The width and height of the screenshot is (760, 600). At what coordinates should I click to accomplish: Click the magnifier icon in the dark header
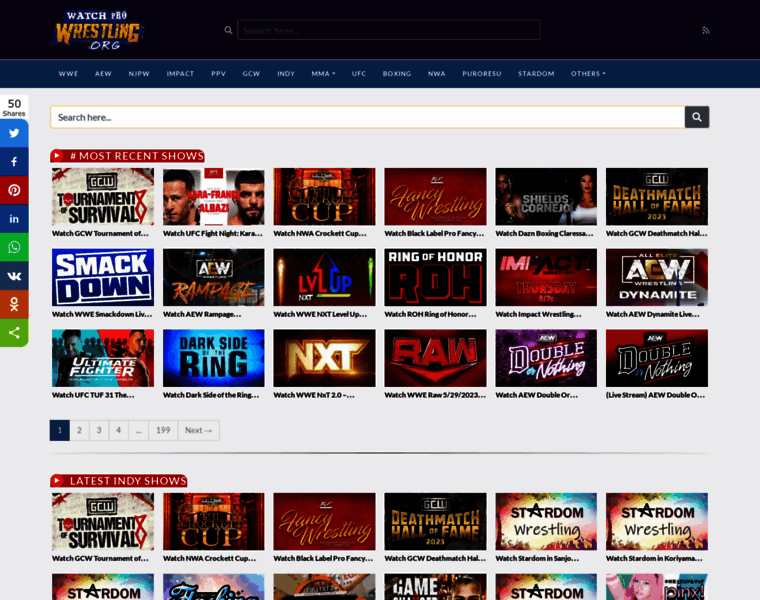click(228, 30)
